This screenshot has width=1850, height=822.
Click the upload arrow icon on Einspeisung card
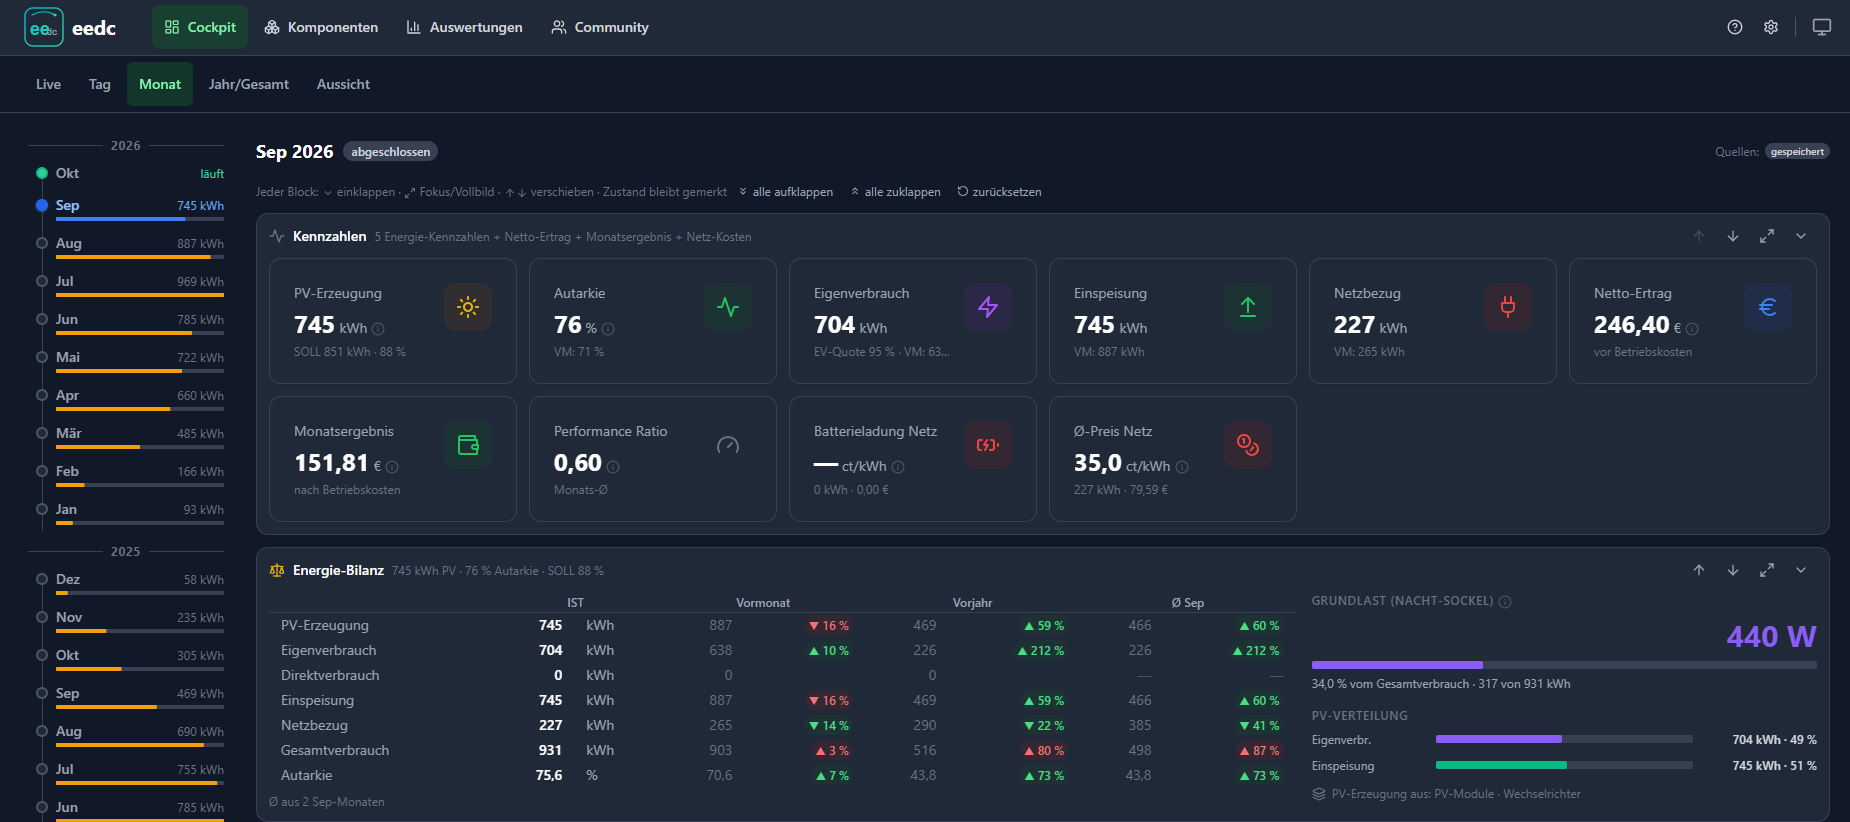point(1248,307)
